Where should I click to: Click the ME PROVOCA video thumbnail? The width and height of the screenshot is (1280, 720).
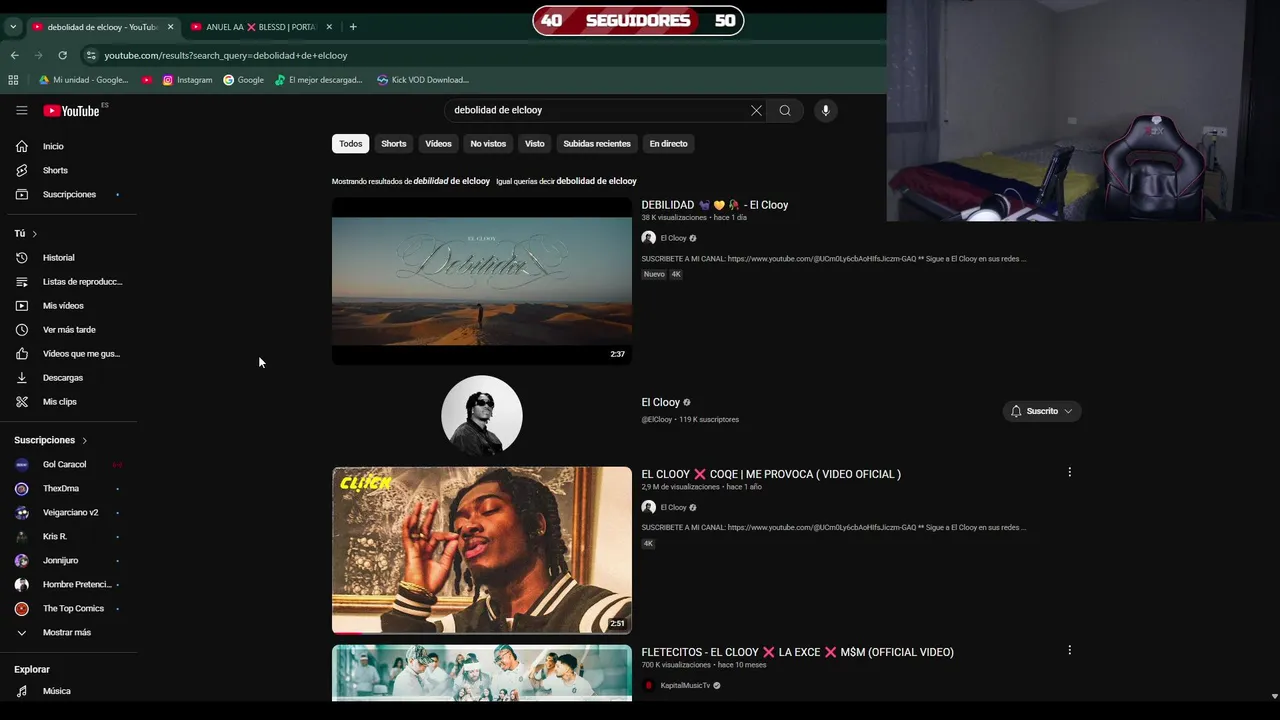tap(482, 550)
